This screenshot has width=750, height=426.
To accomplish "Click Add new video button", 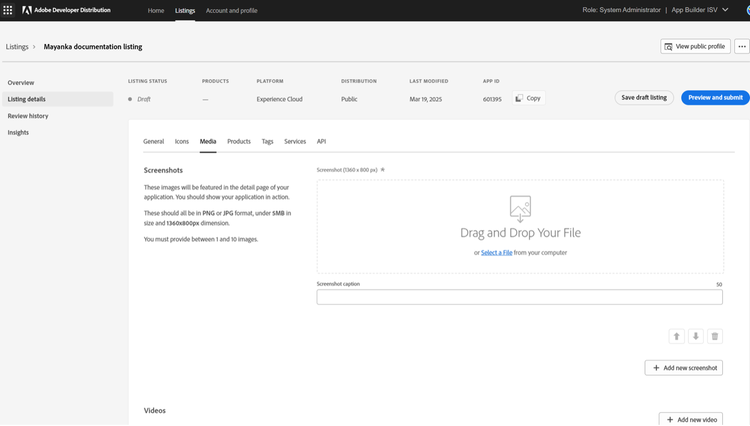I will (691, 419).
